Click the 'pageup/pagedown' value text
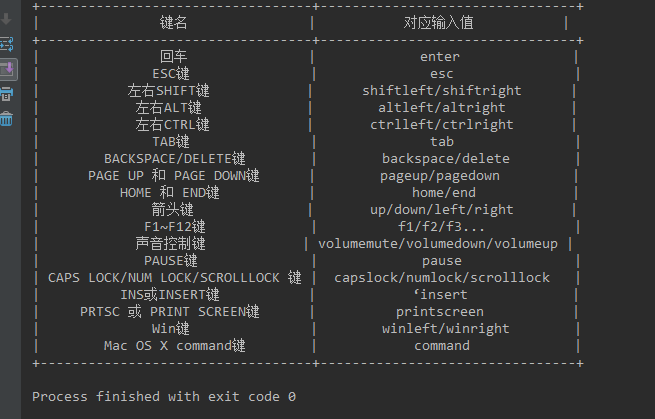This screenshot has width=655, height=419. pos(439,176)
